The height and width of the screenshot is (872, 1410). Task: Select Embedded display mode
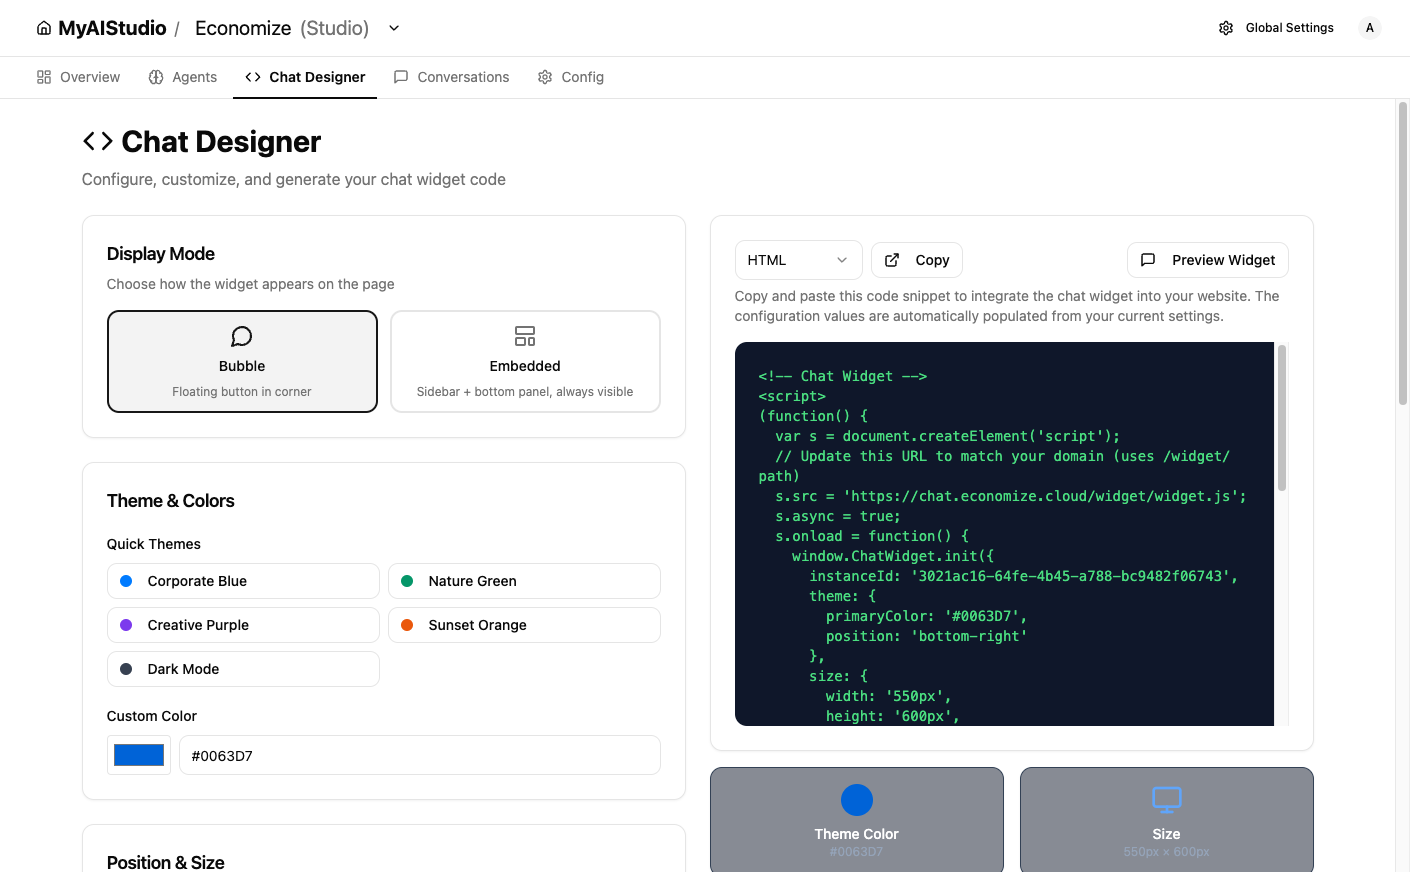525,362
